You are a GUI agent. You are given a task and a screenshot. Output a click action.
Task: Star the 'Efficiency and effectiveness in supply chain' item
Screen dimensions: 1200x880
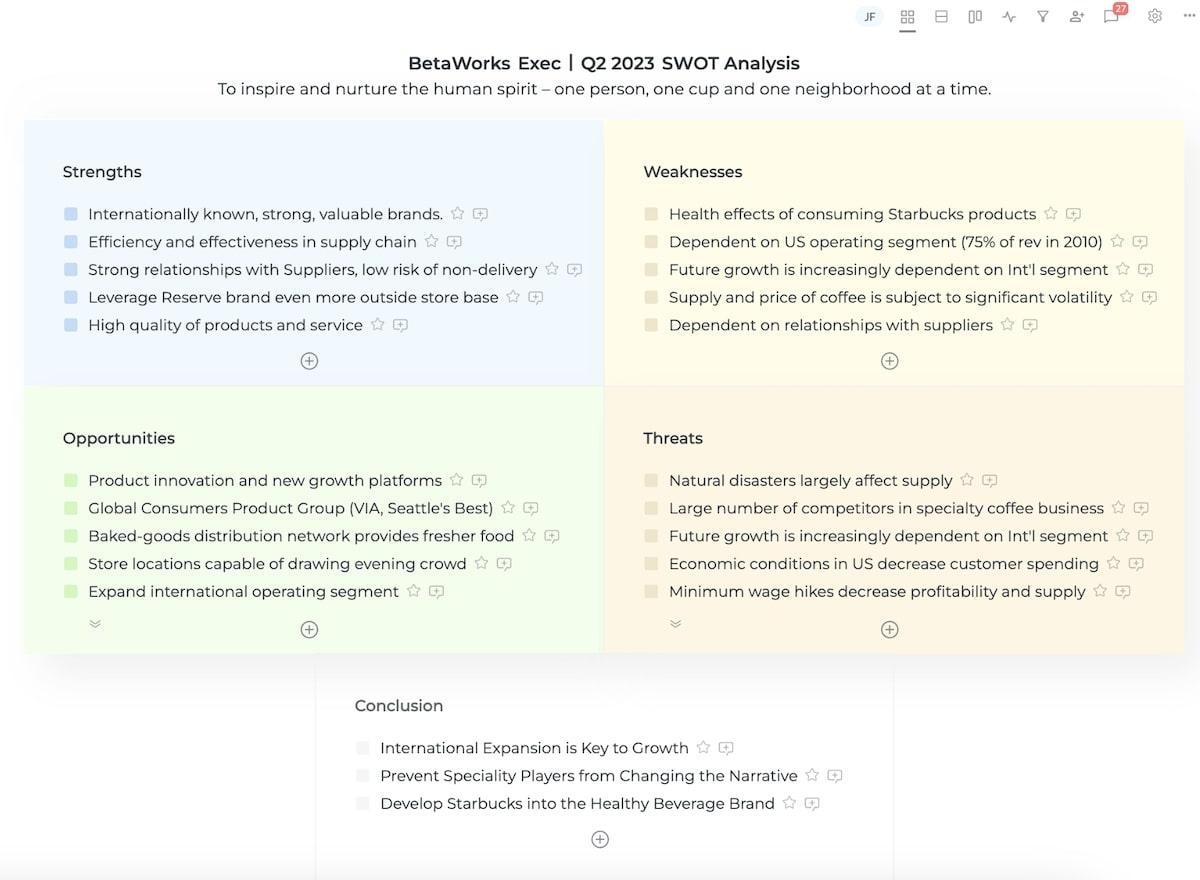[x=431, y=241]
